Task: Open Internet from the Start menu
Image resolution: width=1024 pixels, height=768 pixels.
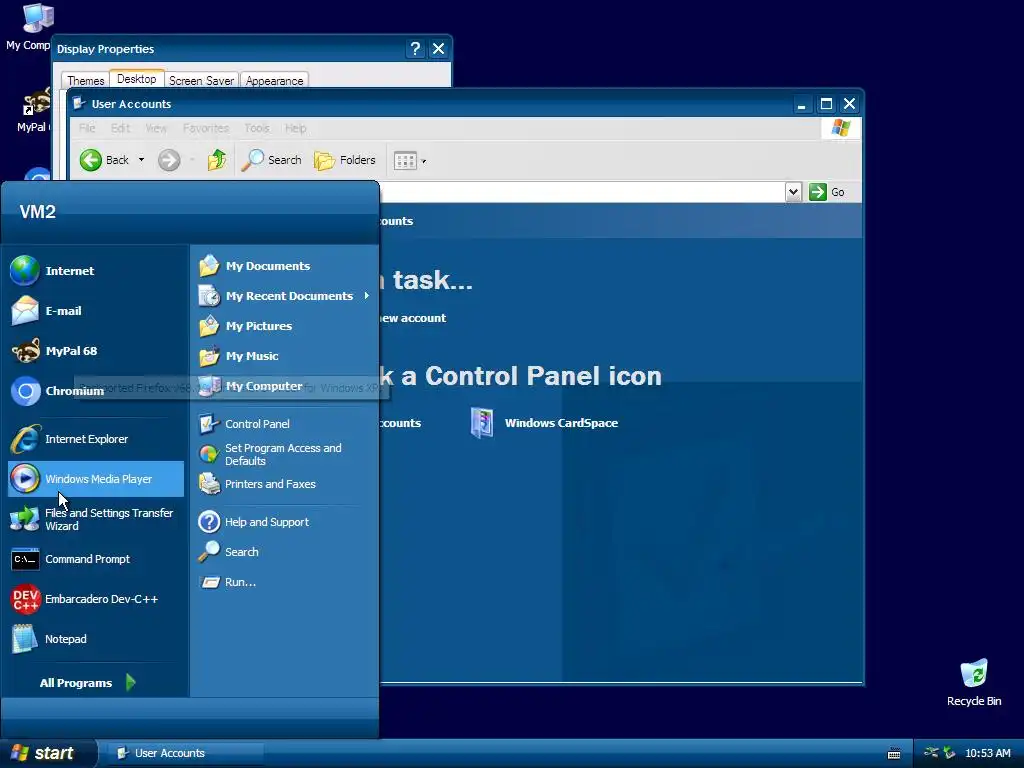Action: (x=95, y=270)
